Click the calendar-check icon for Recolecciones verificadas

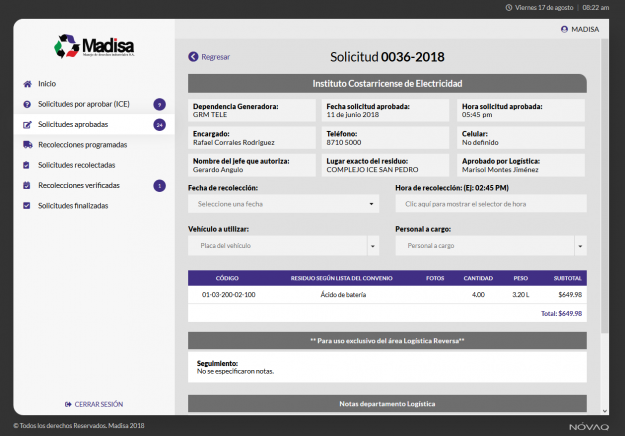(x=27, y=185)
